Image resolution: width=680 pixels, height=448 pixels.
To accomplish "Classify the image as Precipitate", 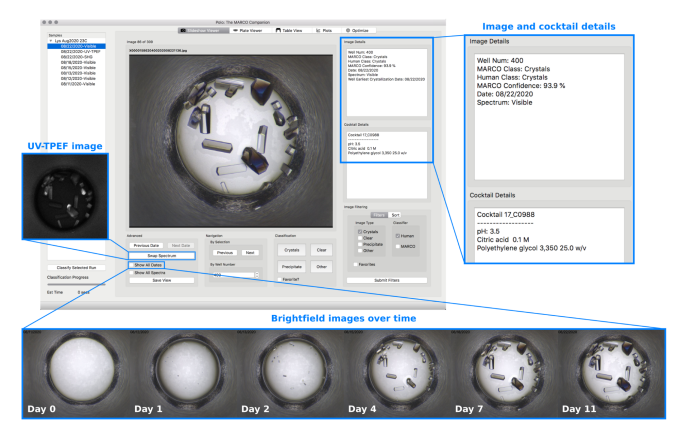I will click(292, 266).
